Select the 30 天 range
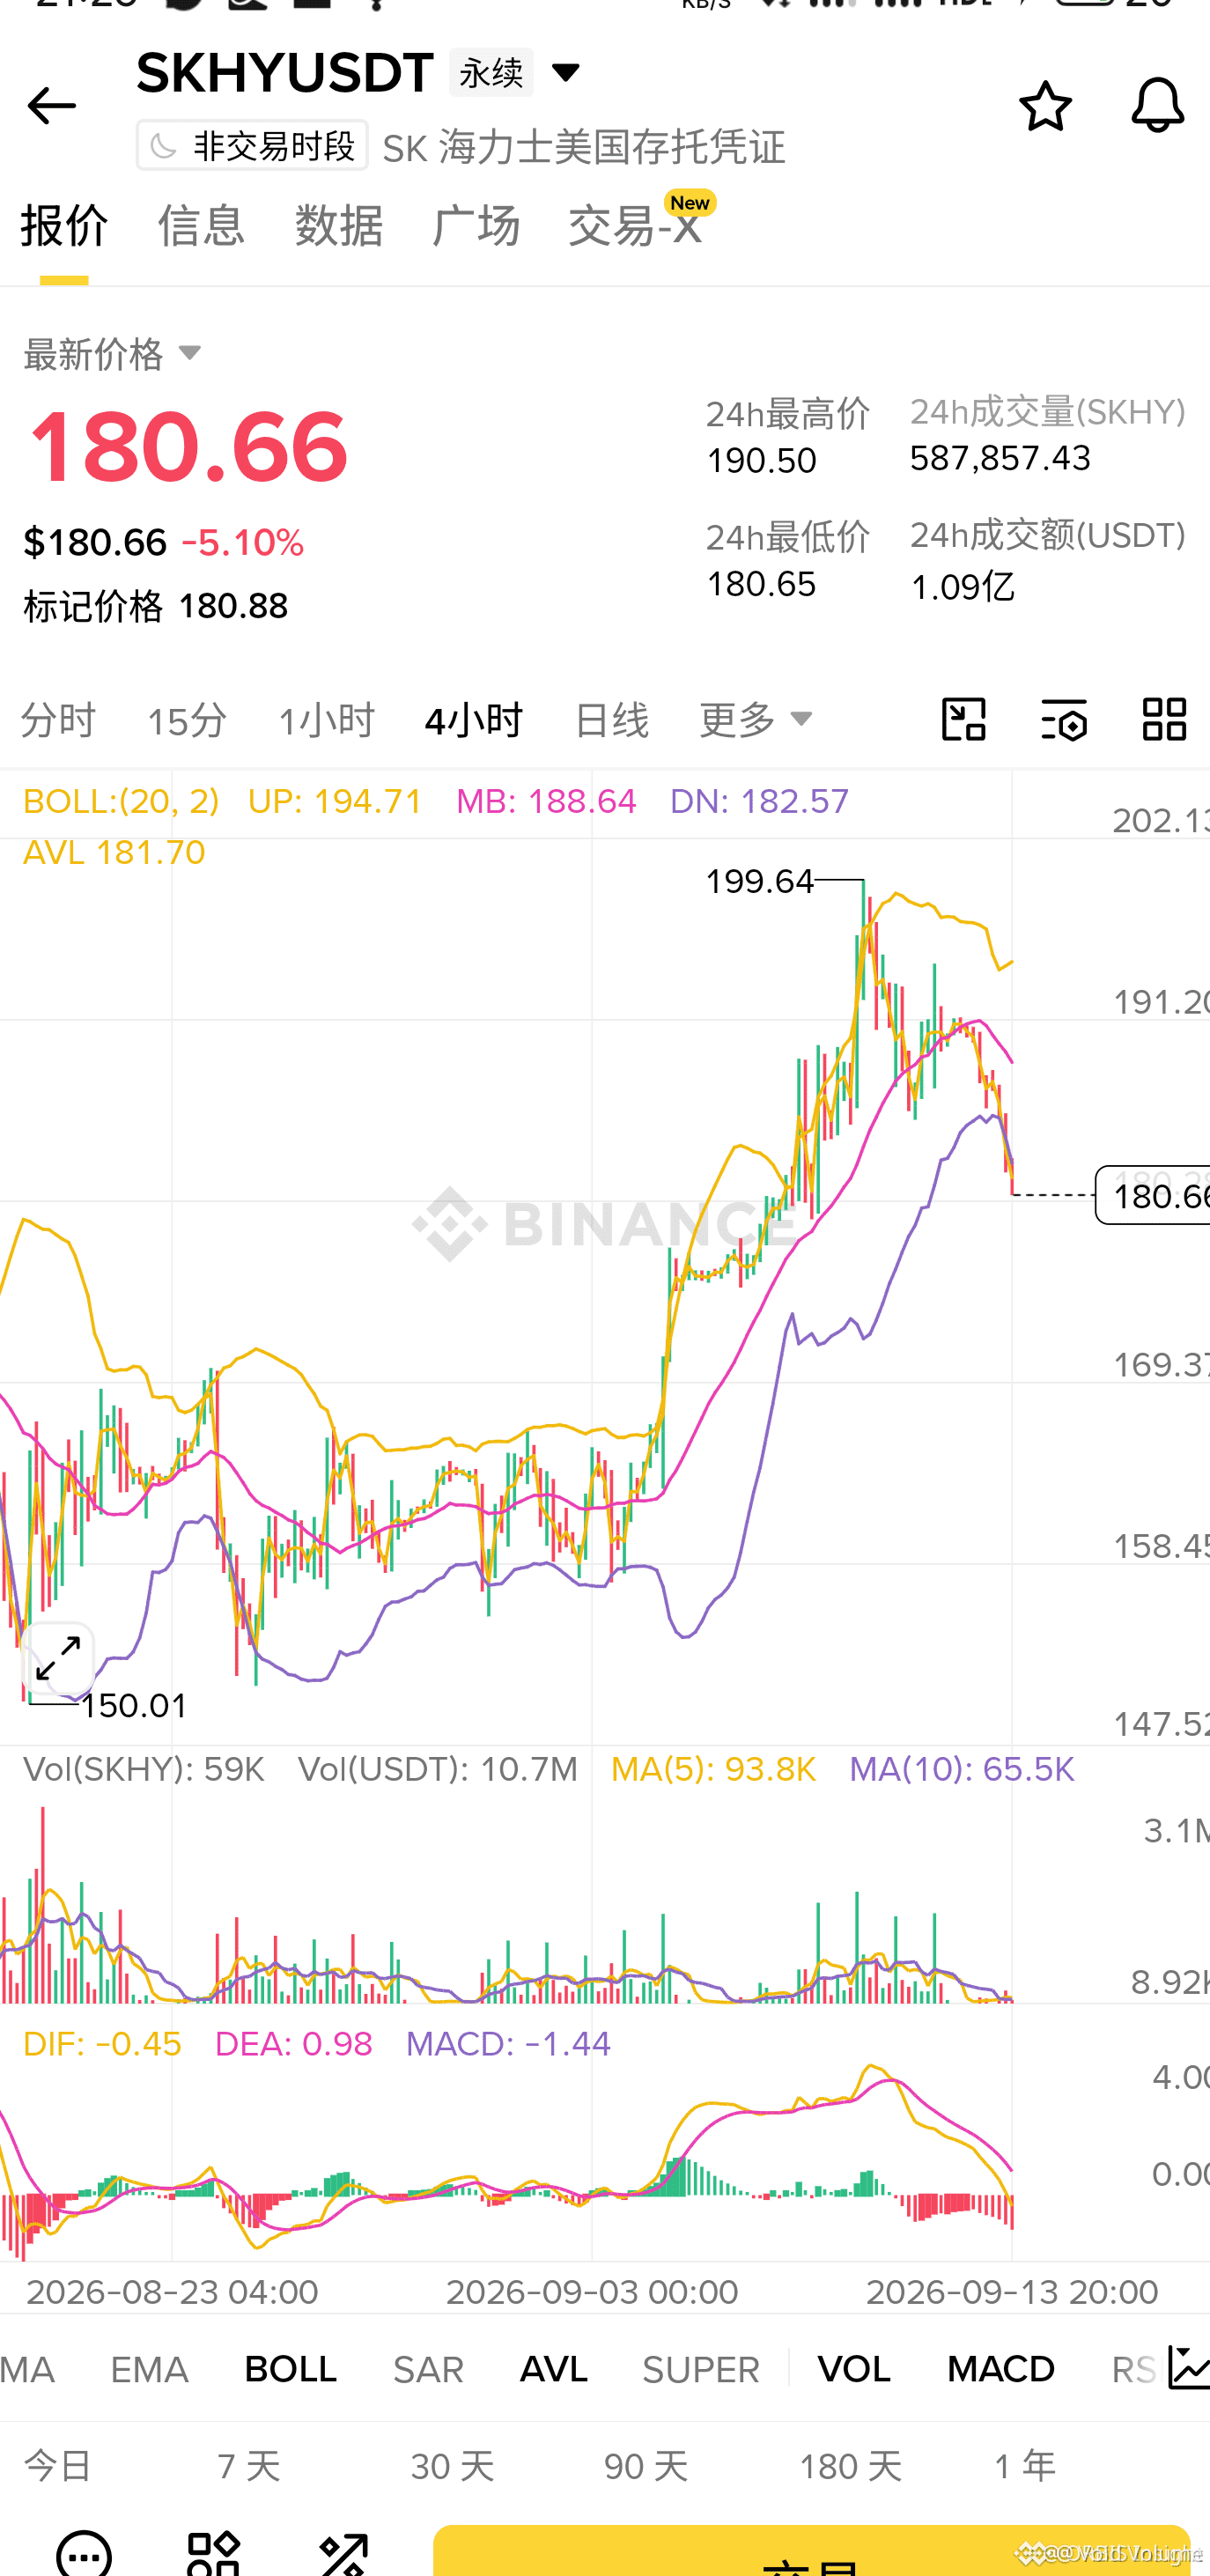1210x2576 pixels. 452,2466
